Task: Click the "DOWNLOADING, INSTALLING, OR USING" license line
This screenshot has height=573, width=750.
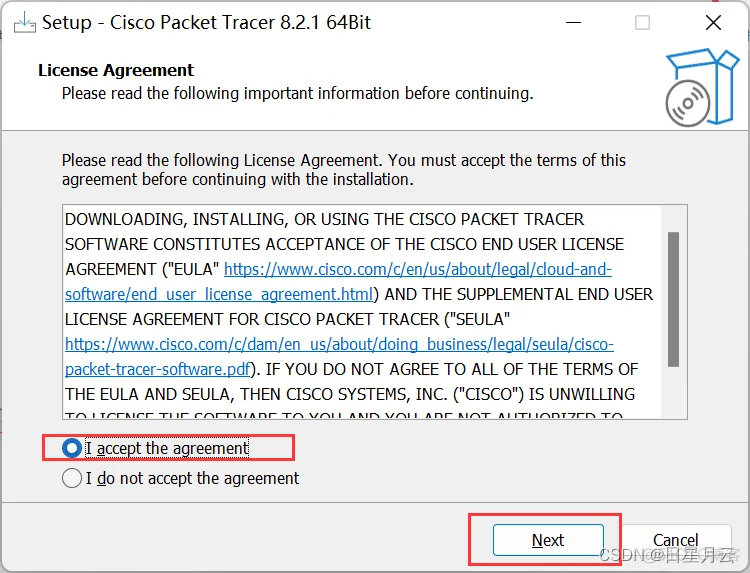Action: (324, 219)
